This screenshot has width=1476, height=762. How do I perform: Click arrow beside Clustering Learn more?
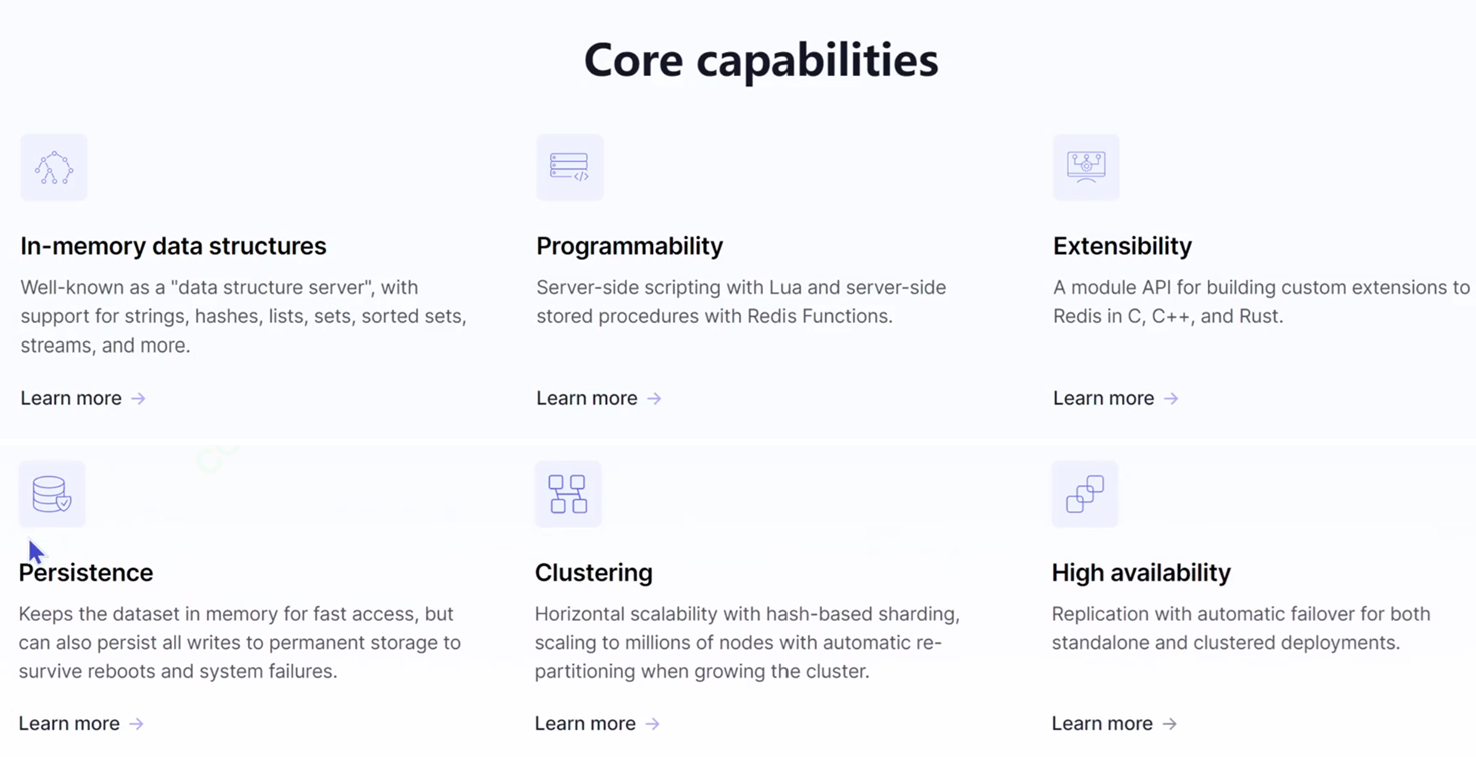point(653,724)
